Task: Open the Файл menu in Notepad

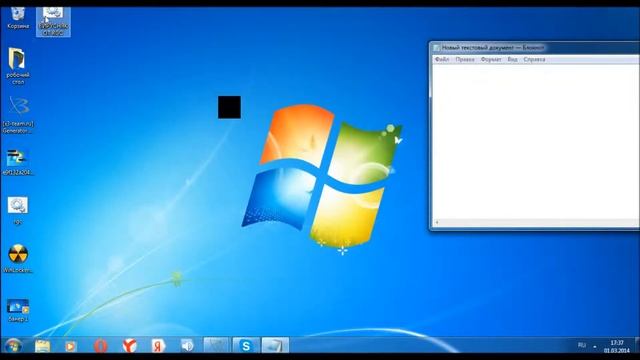Action: (x=442, y=60)
